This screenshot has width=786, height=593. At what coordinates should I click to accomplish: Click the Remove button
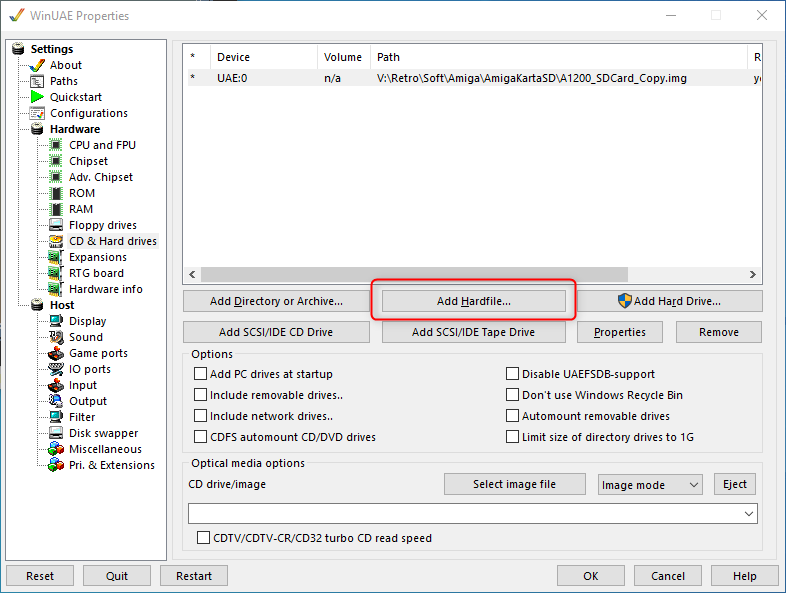(x=719, y=332)
